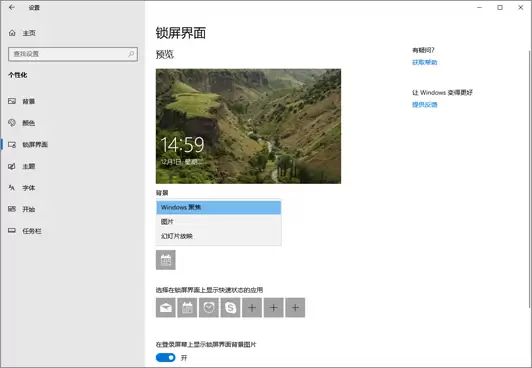Add app with middle plus tile
Image resolution: width=532 pixels, height=368 pixels.
[273, 308]
